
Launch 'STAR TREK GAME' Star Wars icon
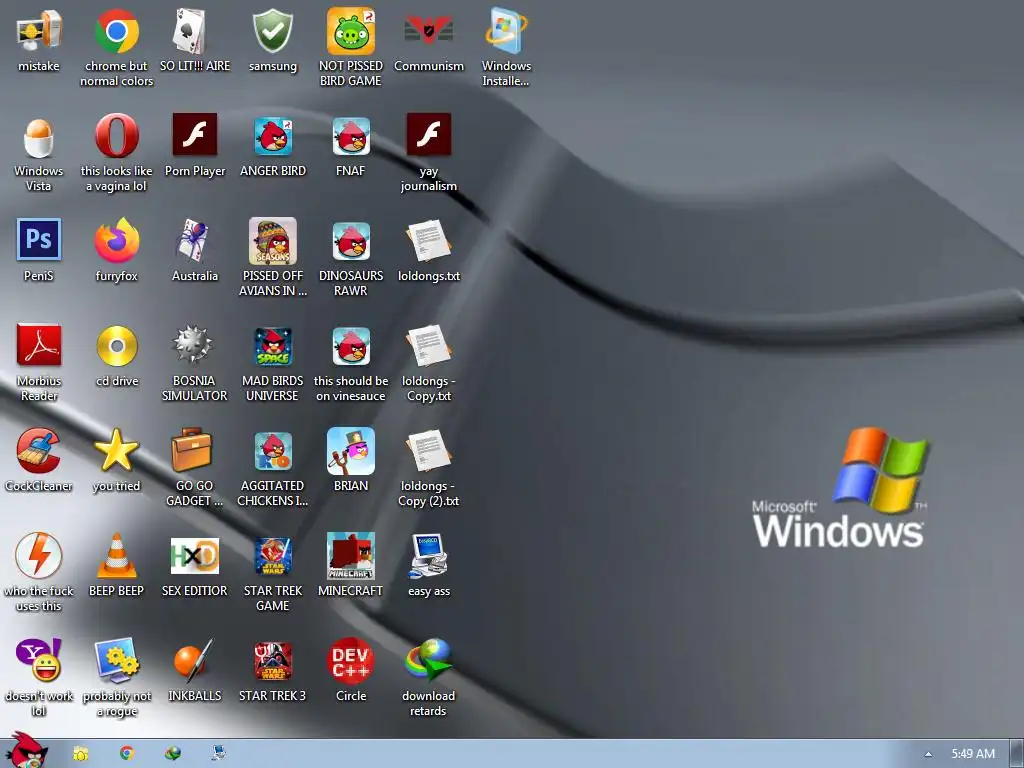click(273, 556)
